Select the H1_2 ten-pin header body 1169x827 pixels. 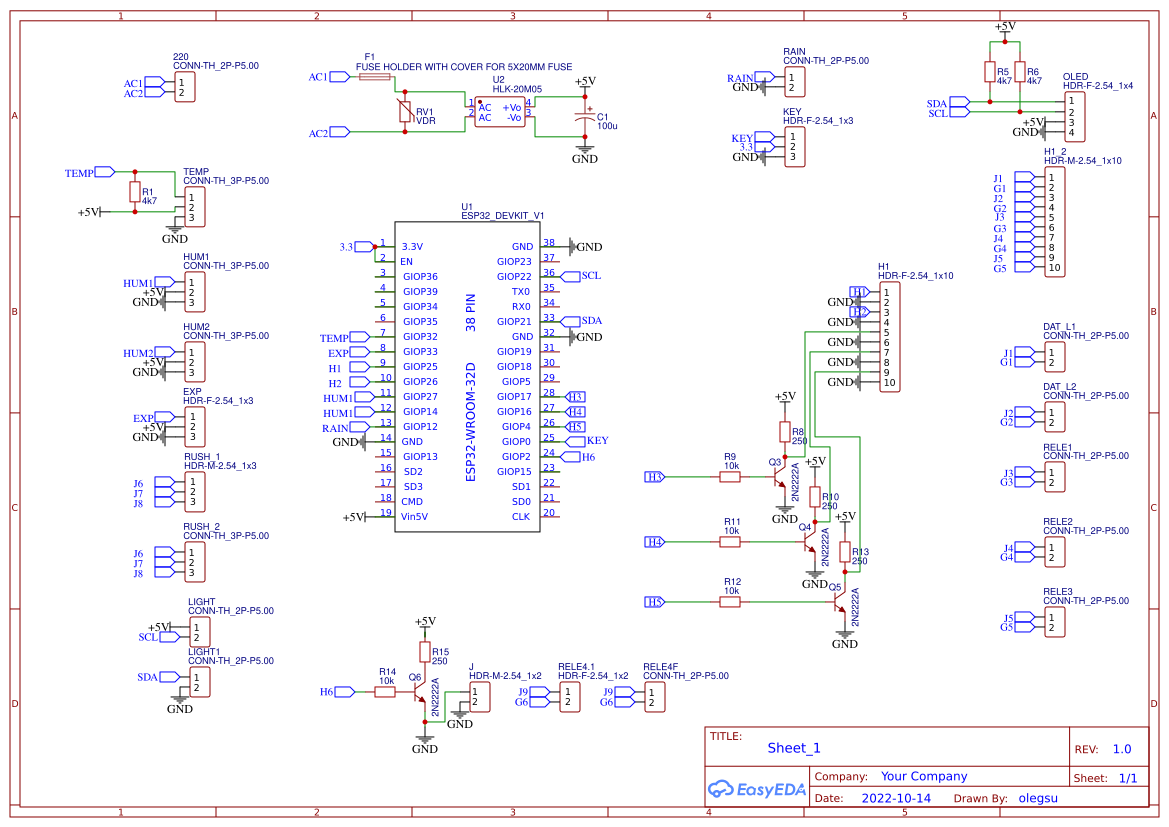pos(1055,222)
